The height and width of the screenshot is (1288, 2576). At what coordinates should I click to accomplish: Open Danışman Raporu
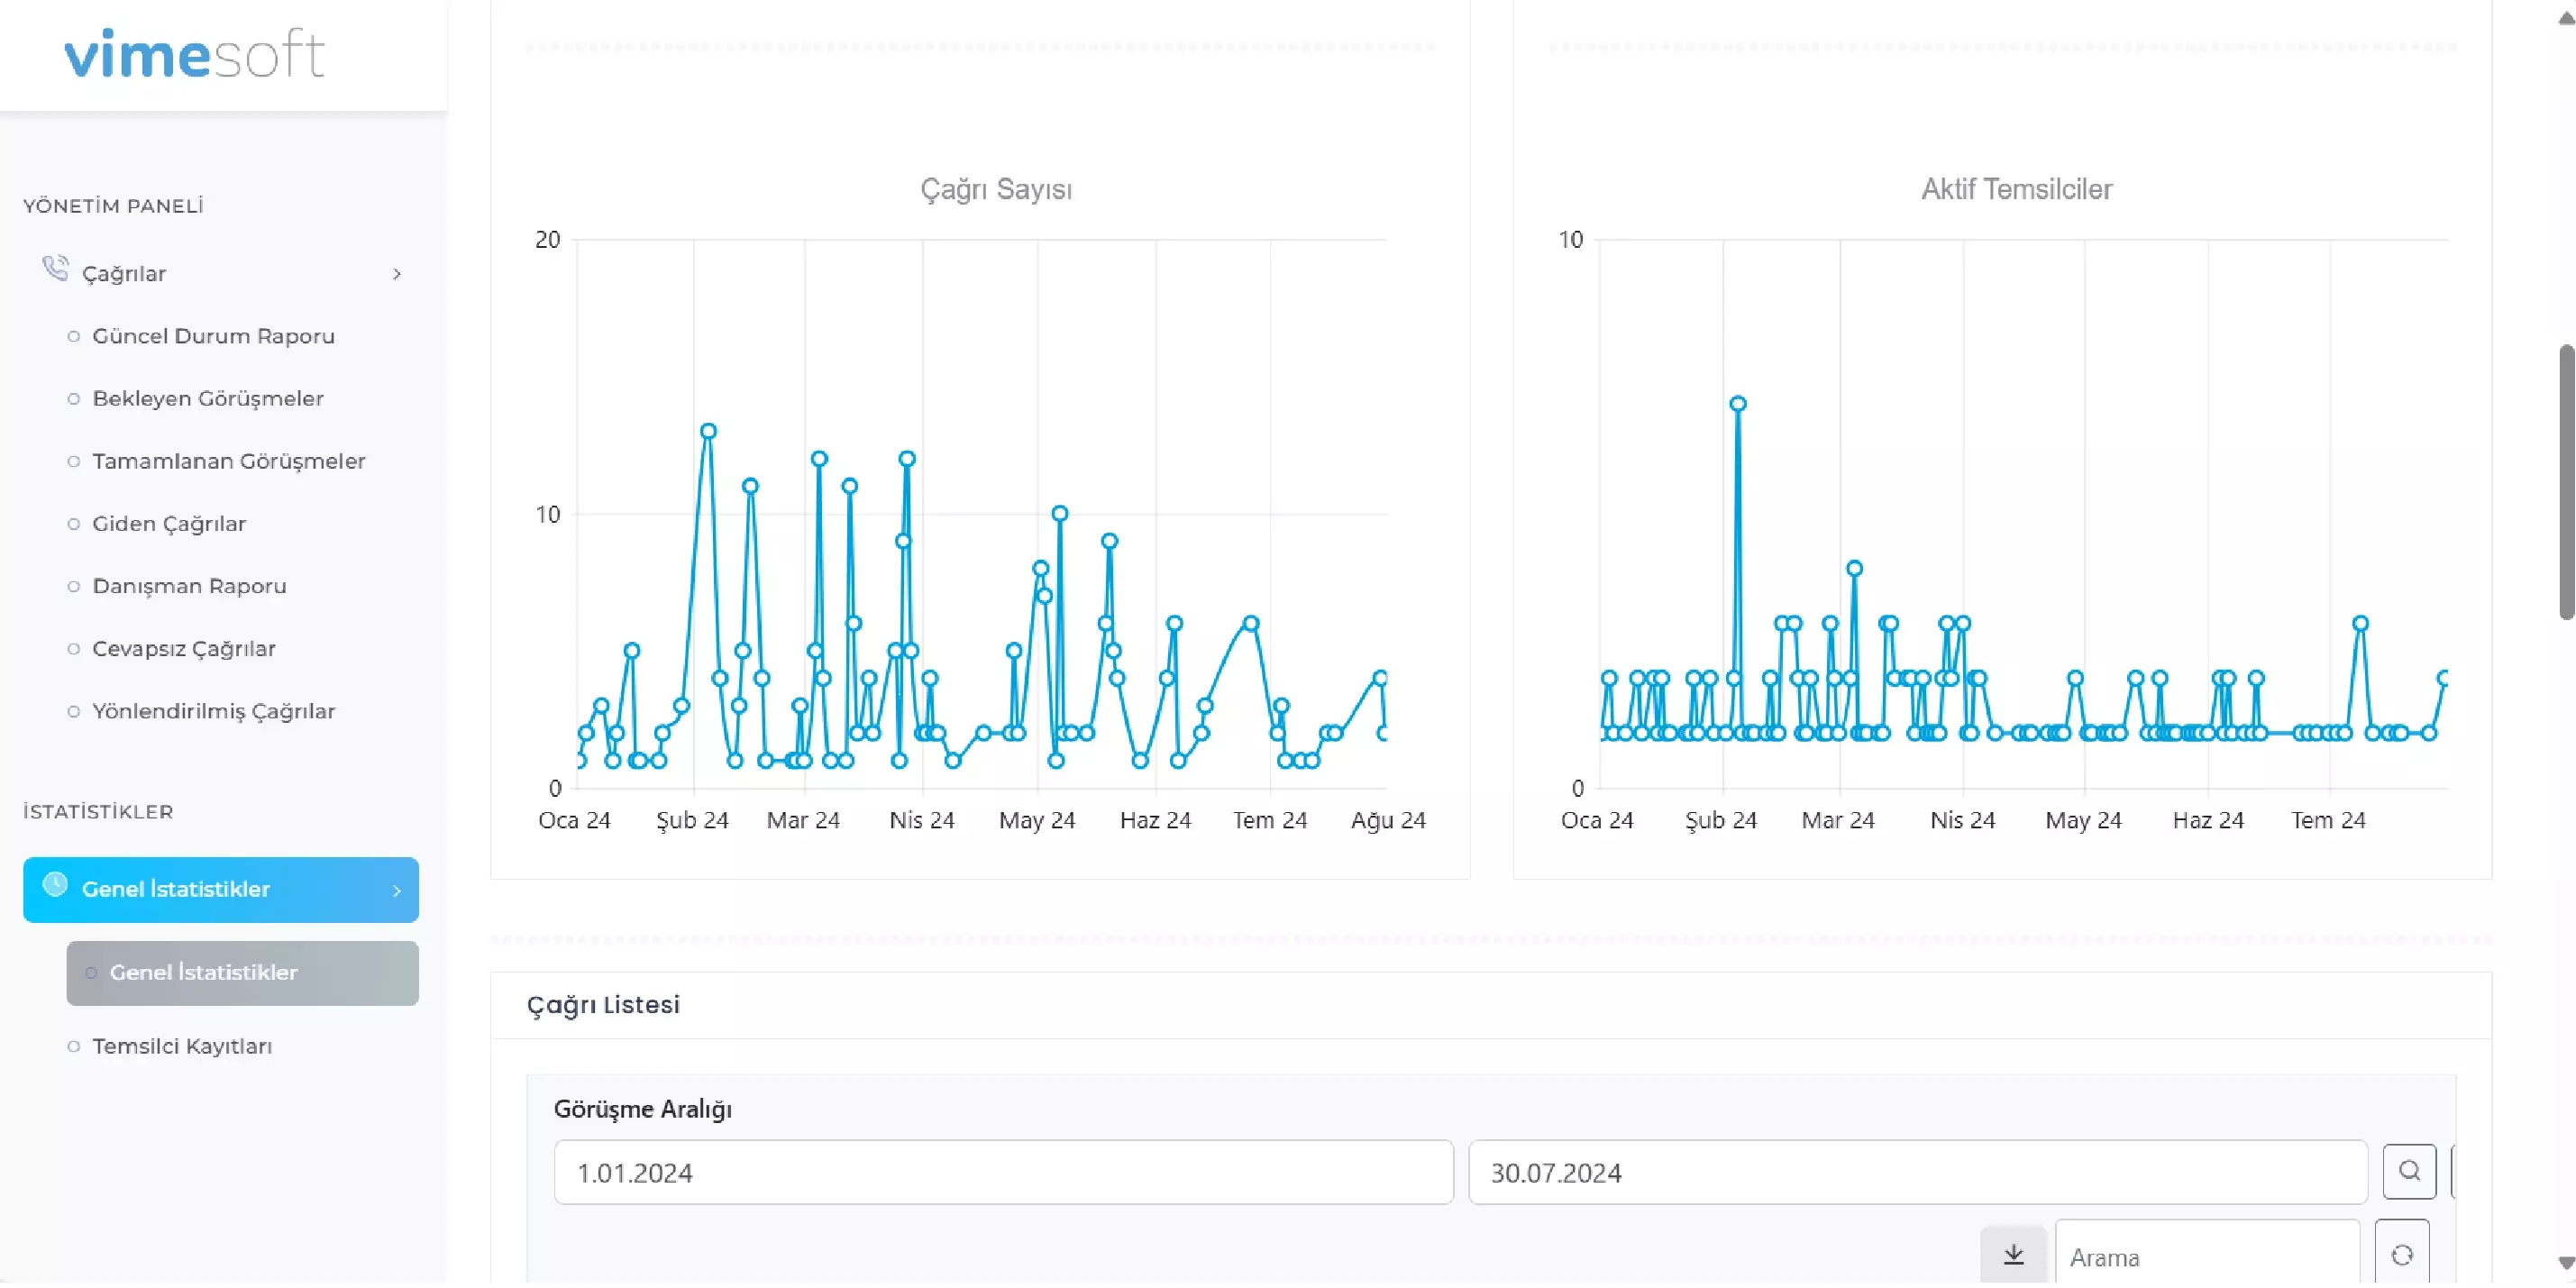coord(189,588)
